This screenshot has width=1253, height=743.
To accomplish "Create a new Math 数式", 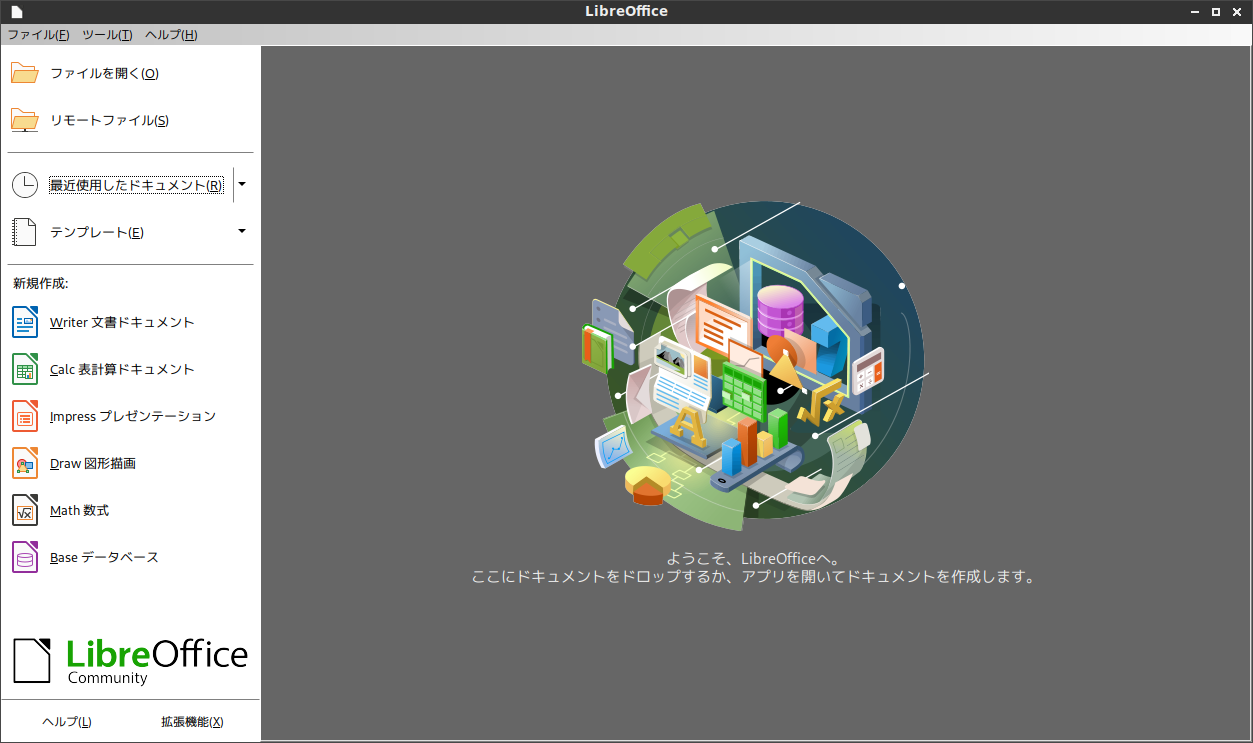I will pyautogui.click(x=130, y=510).
